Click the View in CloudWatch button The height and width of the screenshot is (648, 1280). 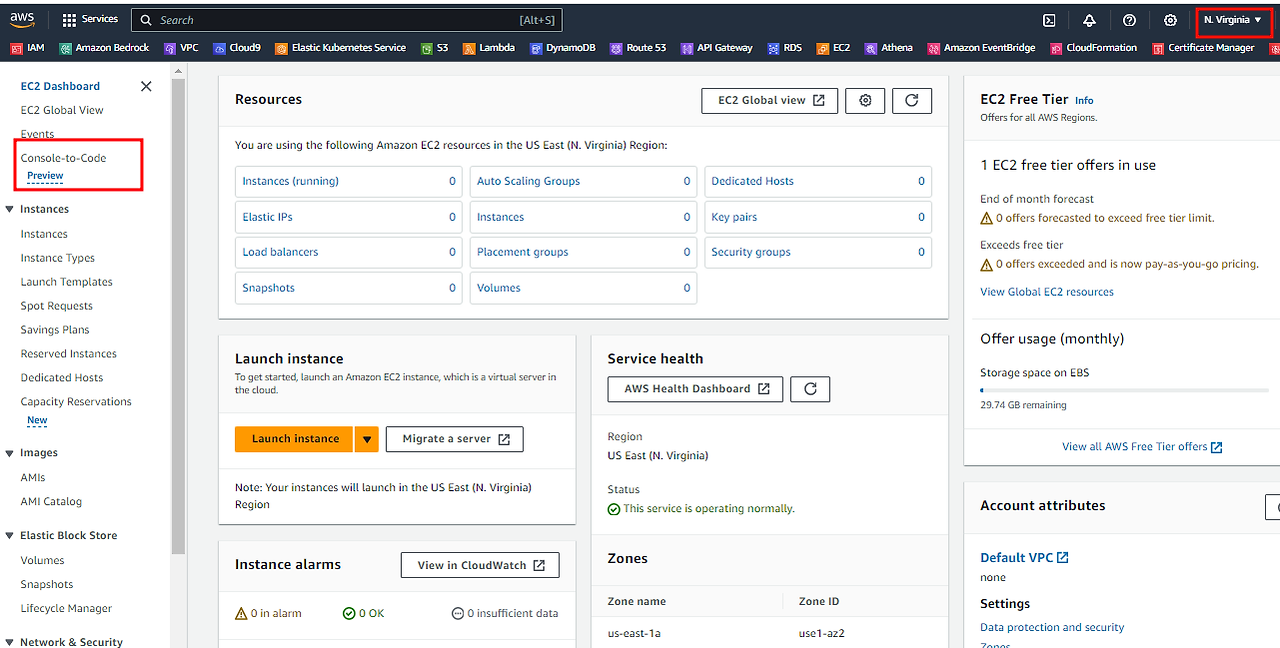point(480,565)
